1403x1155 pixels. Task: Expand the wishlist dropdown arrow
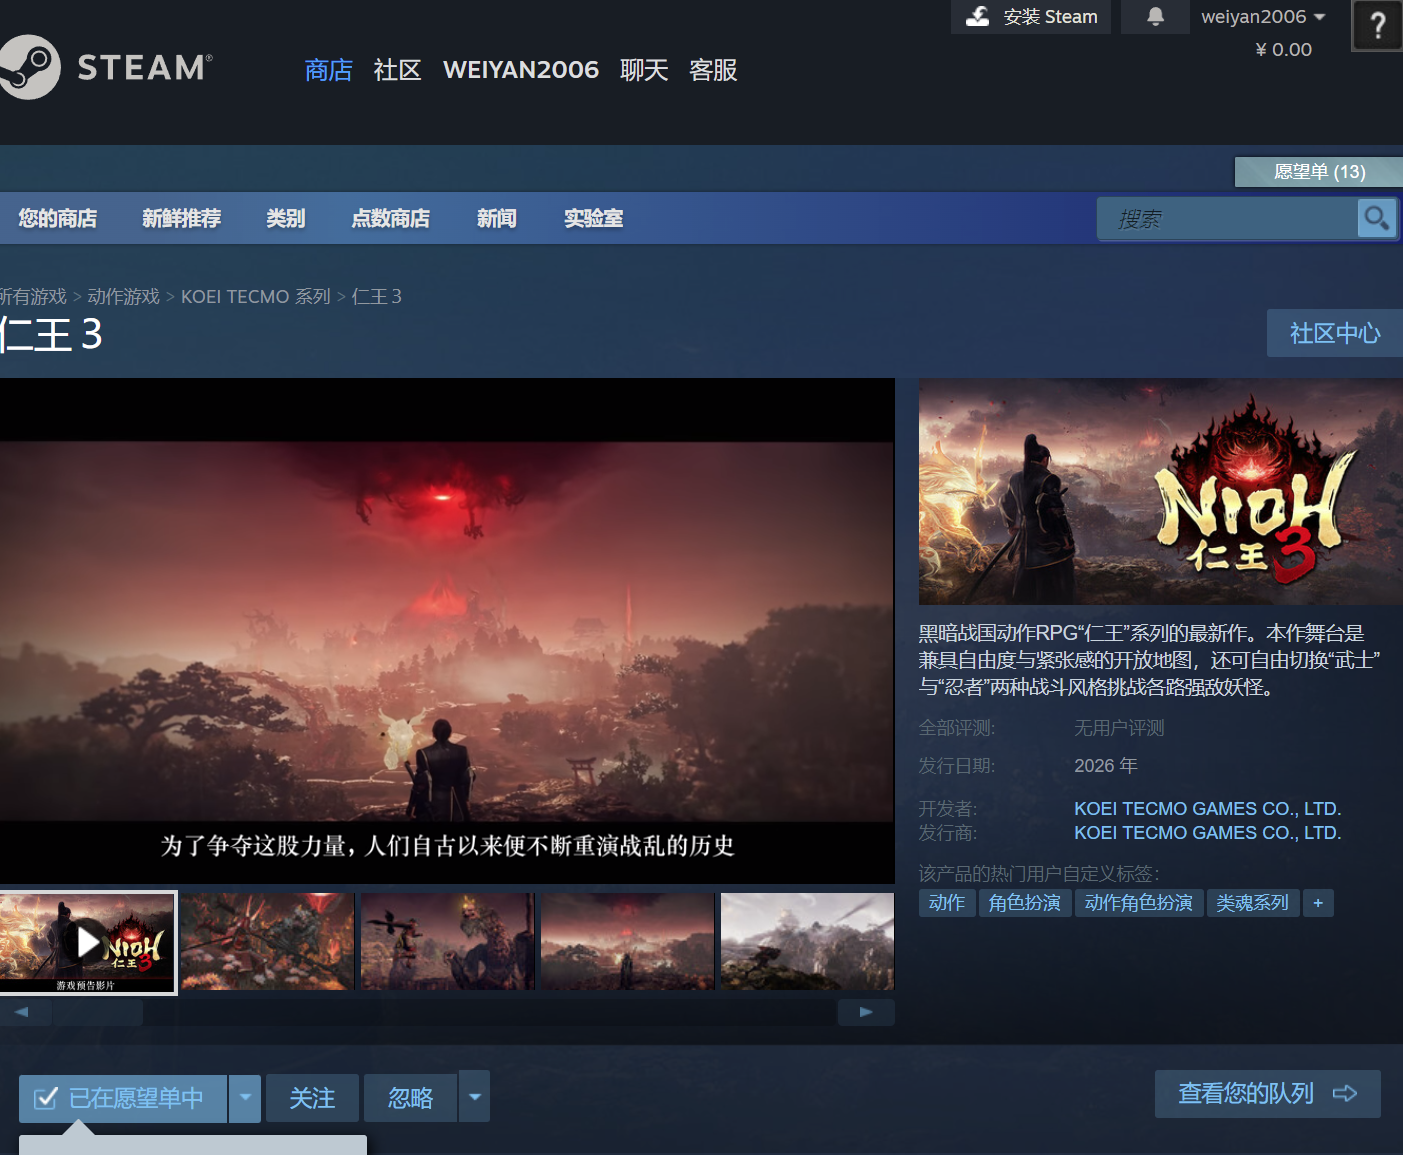click(x=245, y=1098)
